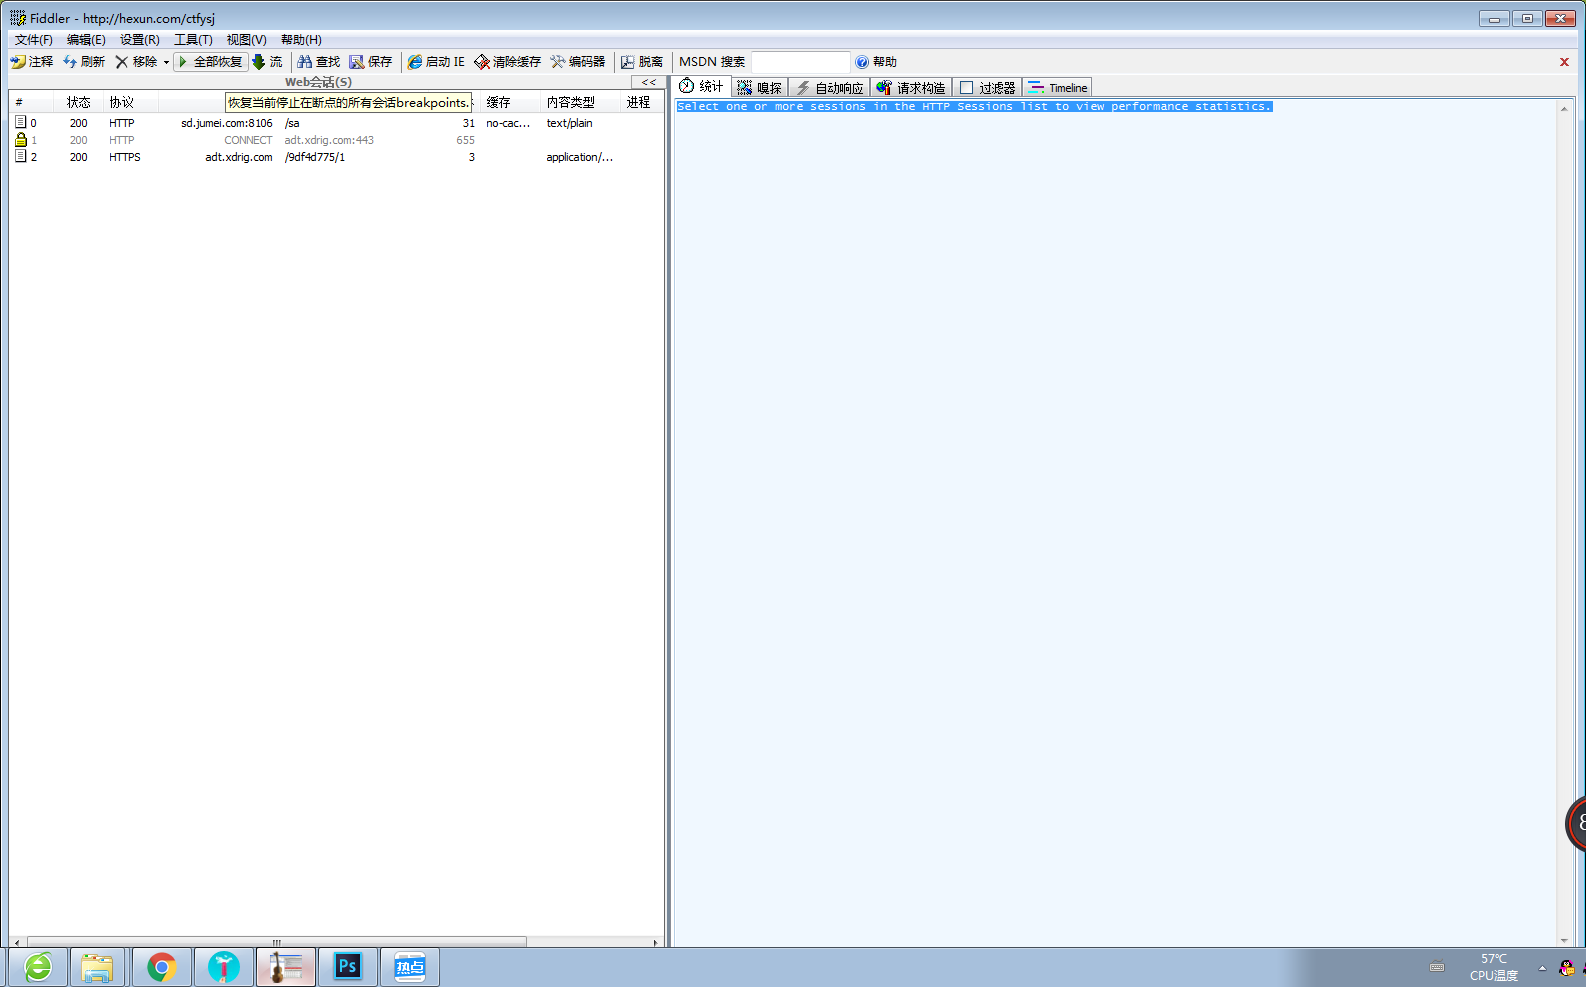
Task: Open the 编码器 encoder tool
Action: coord(578,62)
